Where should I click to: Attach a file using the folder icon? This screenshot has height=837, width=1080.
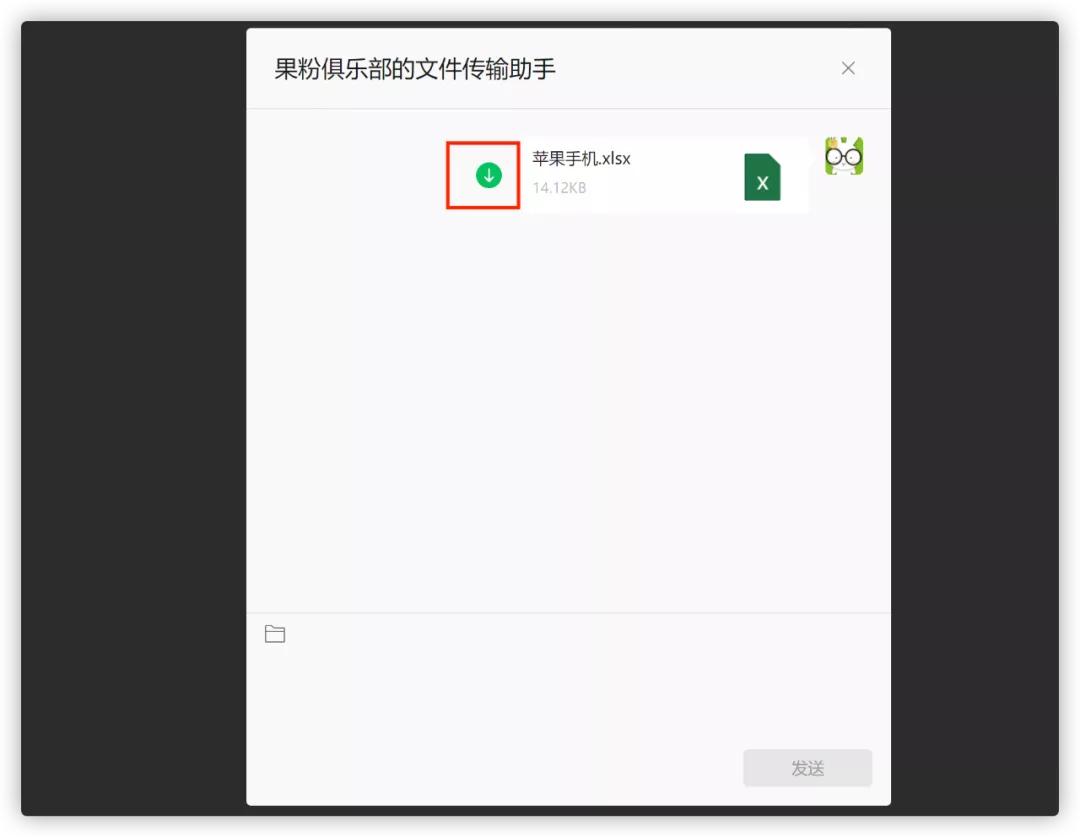point(275,633)
